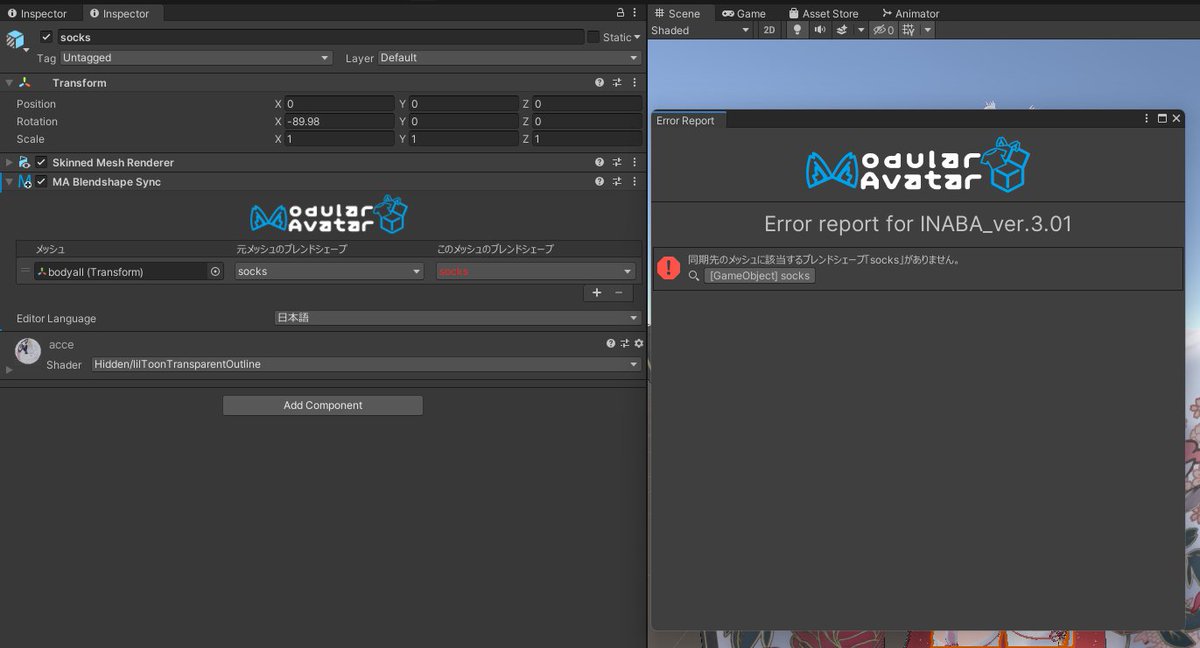Open acce material help icon
This screenshot has width=1200, height=648.
tap(611, 343)
